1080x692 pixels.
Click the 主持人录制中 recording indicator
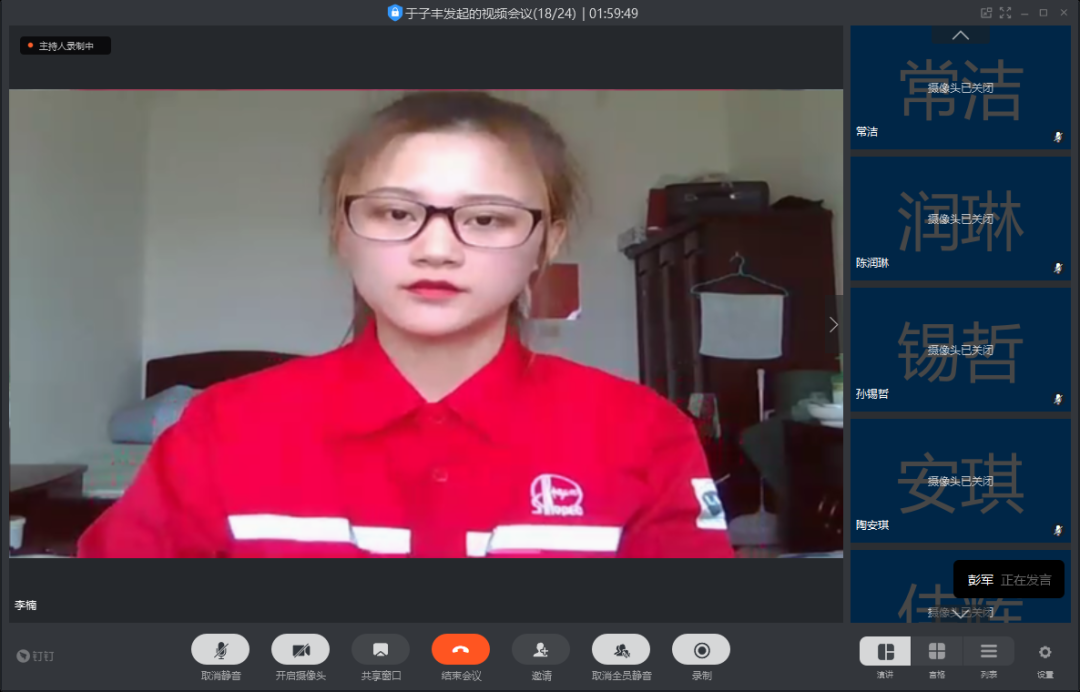coord(65,46)
